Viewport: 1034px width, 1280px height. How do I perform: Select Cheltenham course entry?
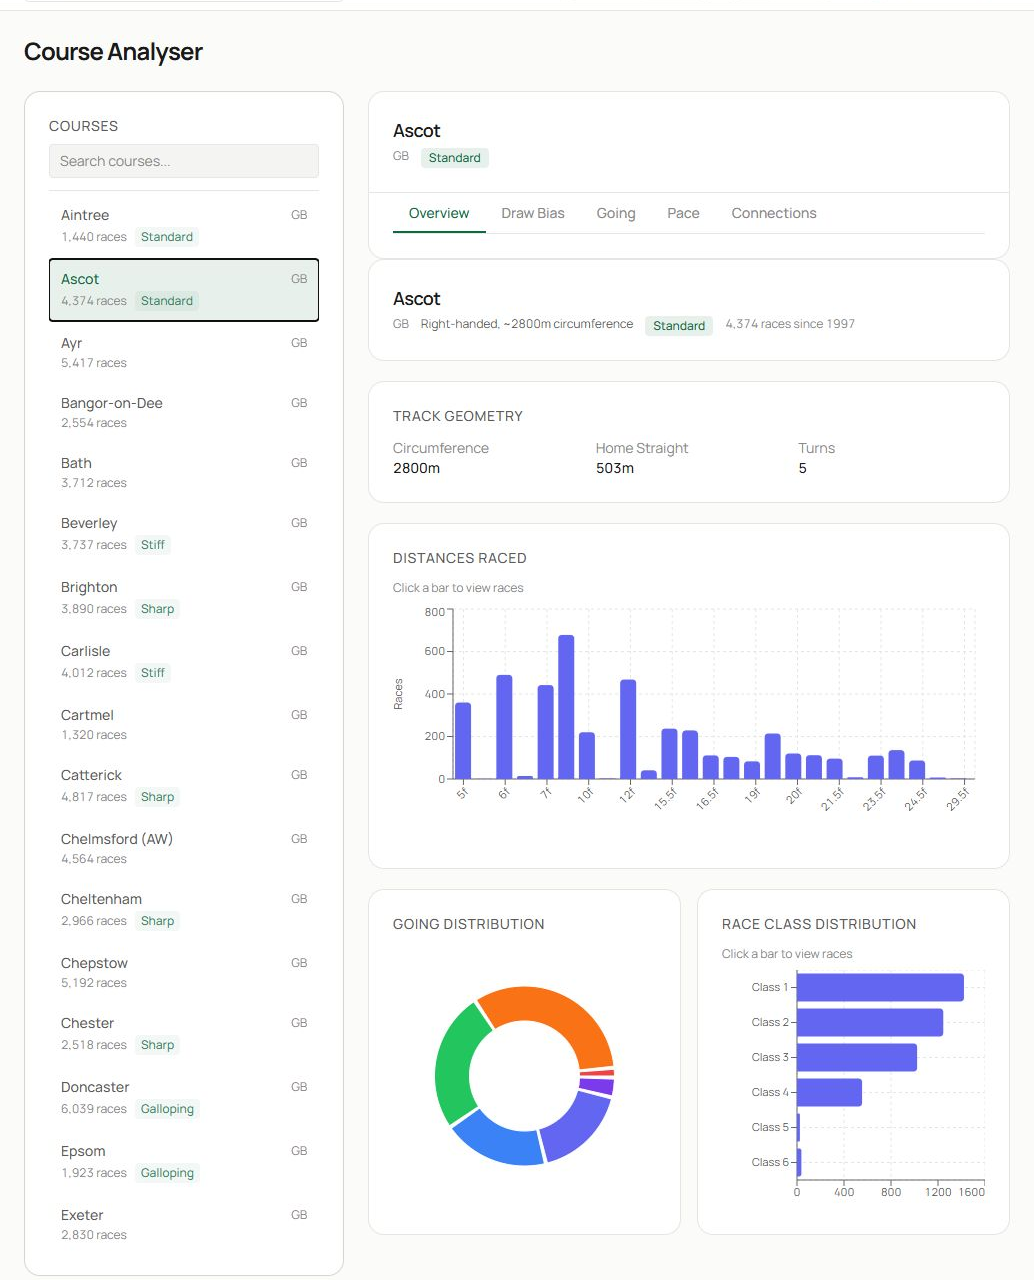pos(184,910)
